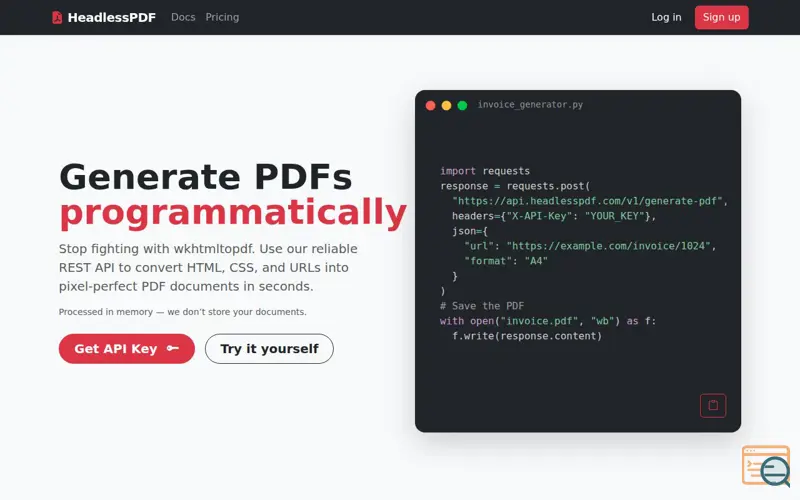Click the with open("invoice.pdf") line
Viewport: 800px width, 500px height.
548,321
